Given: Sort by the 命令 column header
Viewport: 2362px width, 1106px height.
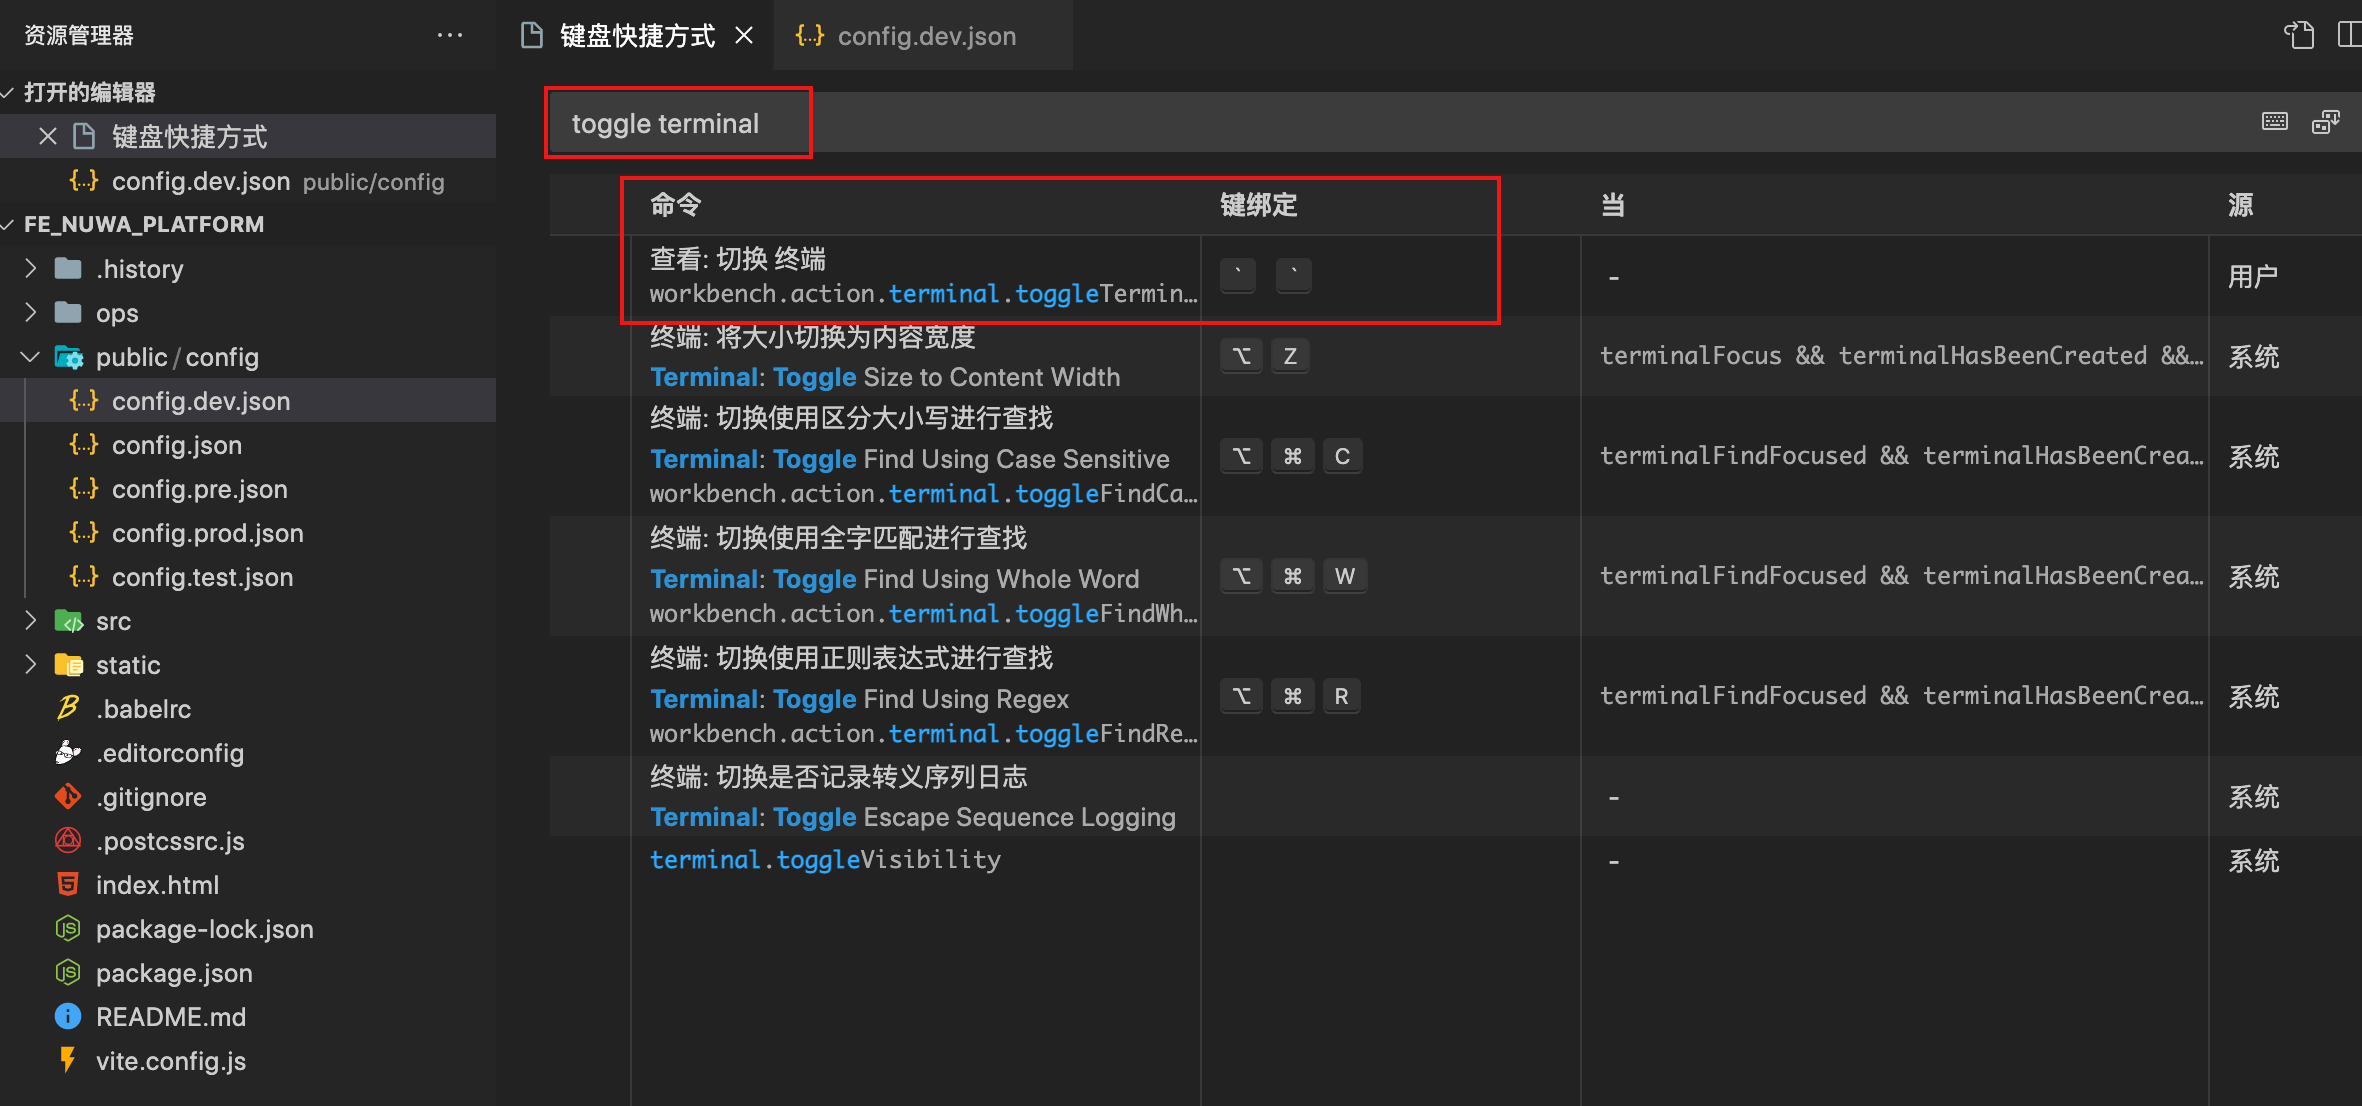Looking at the screenshot, I should pyautogui.click(x=676, y=205).
